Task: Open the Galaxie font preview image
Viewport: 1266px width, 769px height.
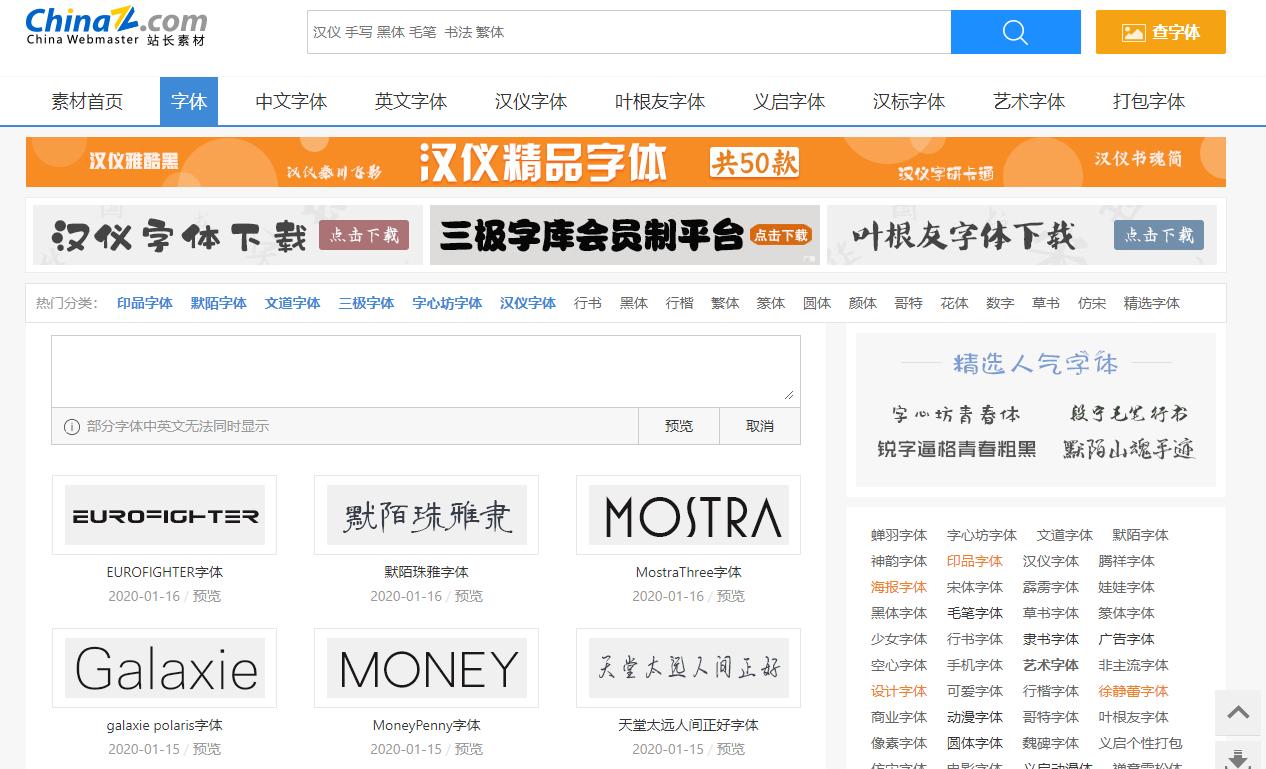Action: click(164, 668)
